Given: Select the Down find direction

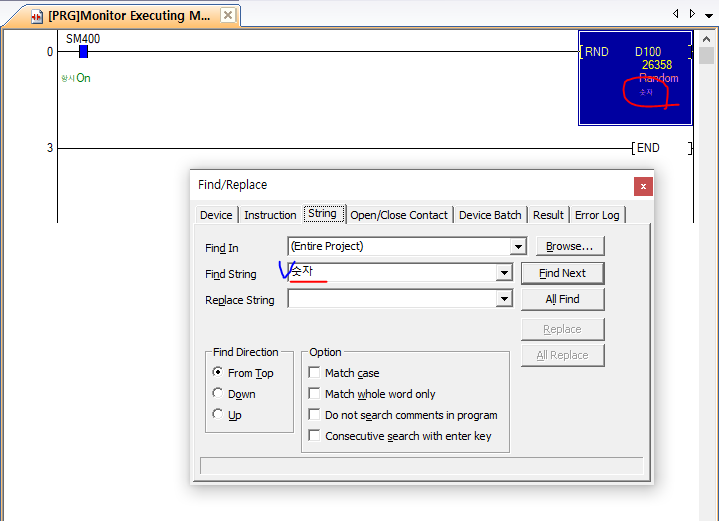Looking at the screenshot, I should click(x=218, y=393).
